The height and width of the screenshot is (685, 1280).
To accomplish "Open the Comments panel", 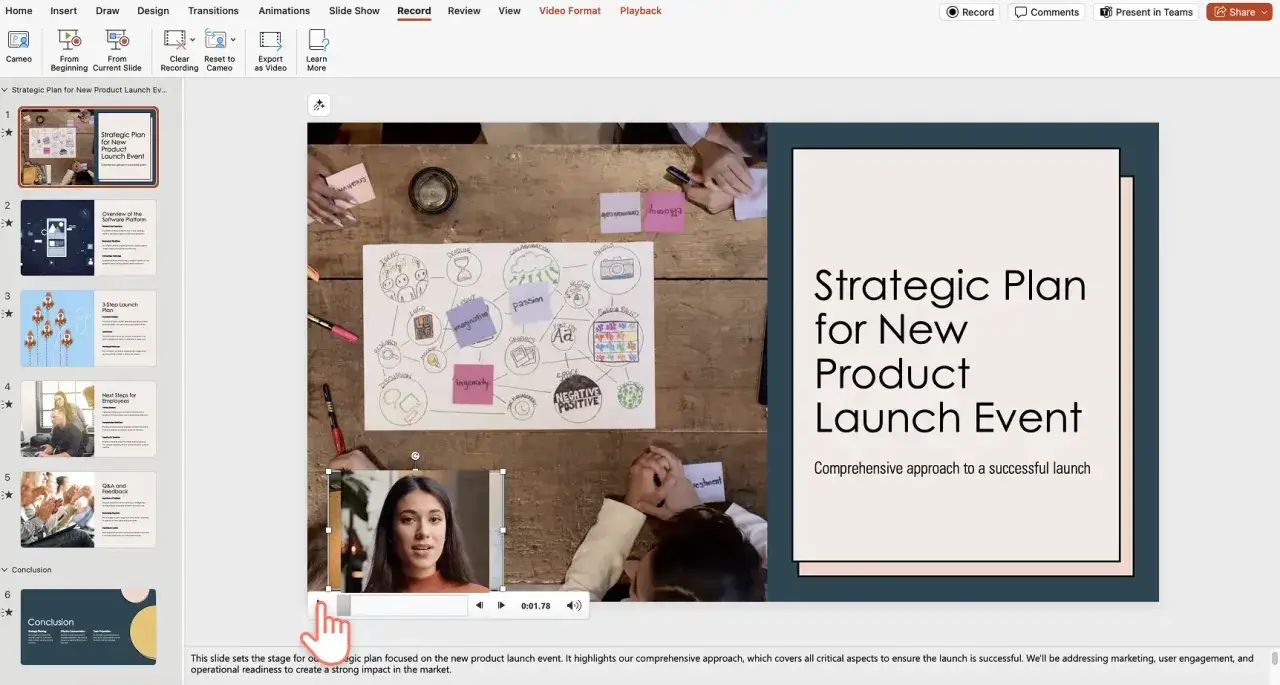I will [x=1046, y=12].
